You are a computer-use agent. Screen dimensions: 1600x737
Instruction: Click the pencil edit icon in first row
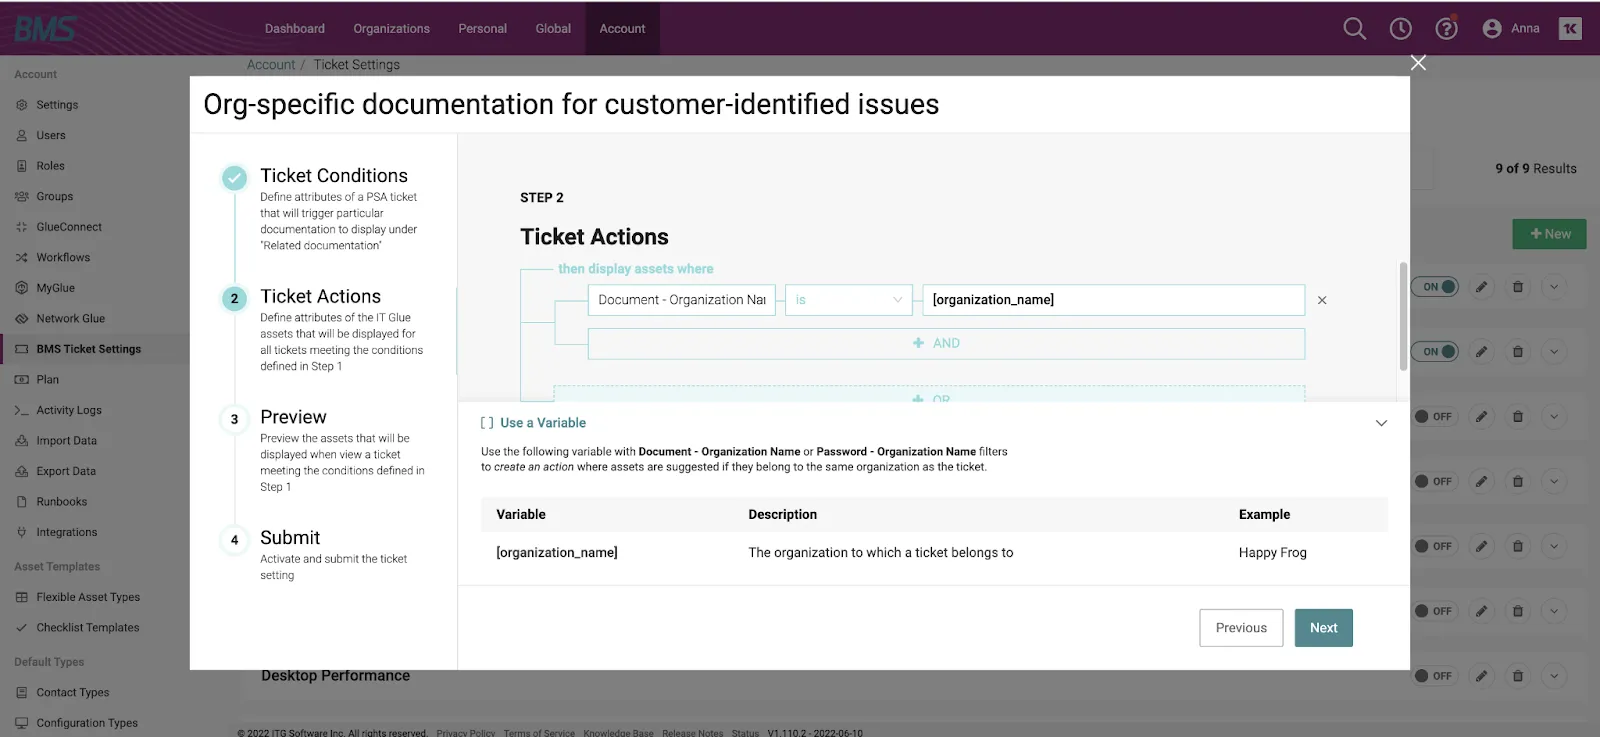(1482, 287)
